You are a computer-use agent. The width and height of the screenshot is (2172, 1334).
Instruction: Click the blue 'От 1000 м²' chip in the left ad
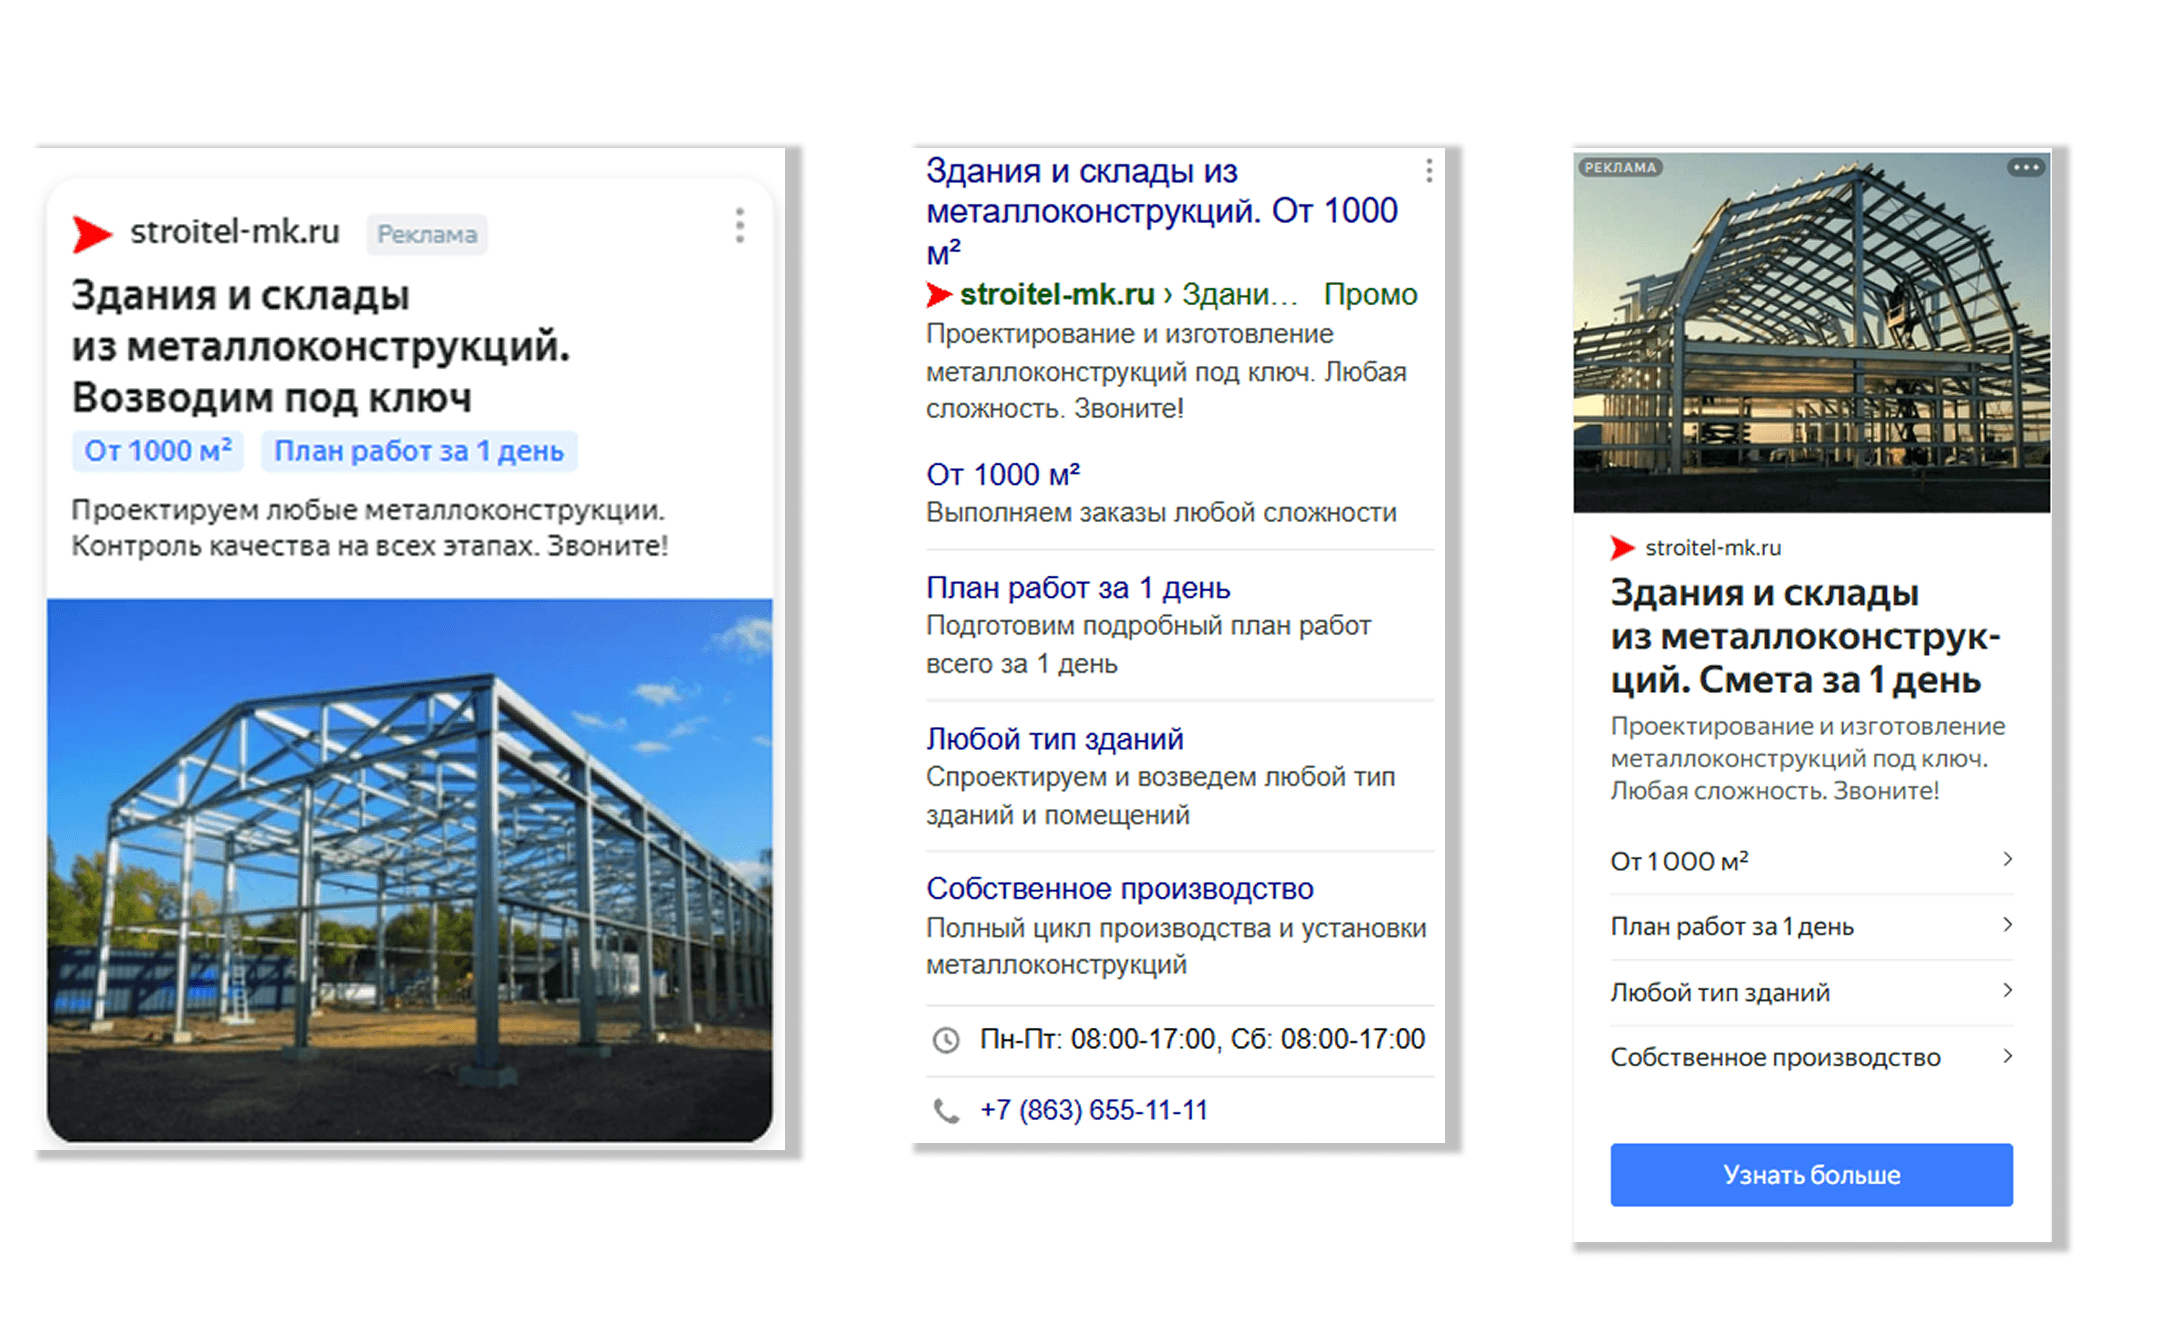pyautogui.click(x=158, y=451)
